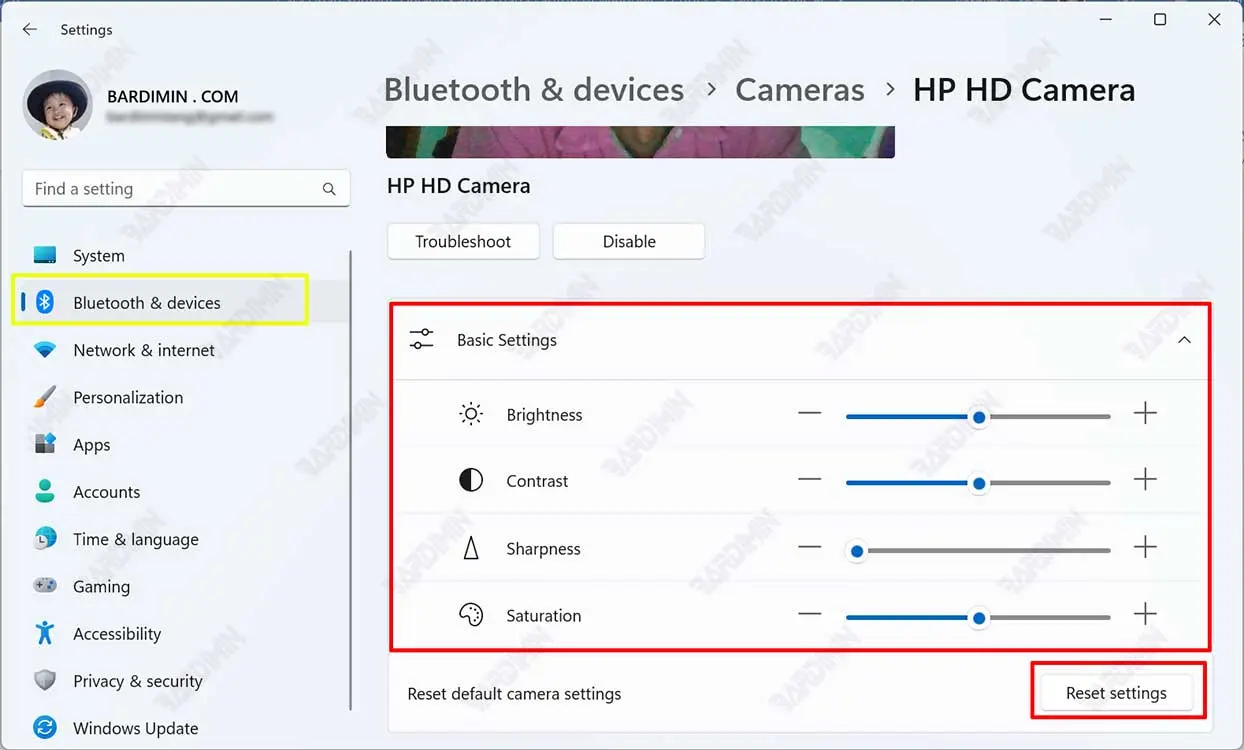Click the Saturation plus icon

[x=1145, y=615]
